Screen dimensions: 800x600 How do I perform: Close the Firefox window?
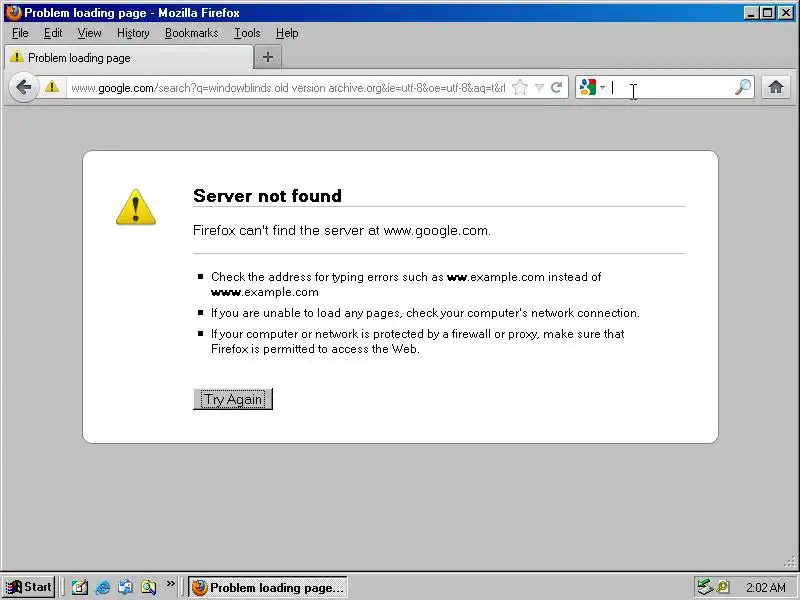tap(786, 13)
